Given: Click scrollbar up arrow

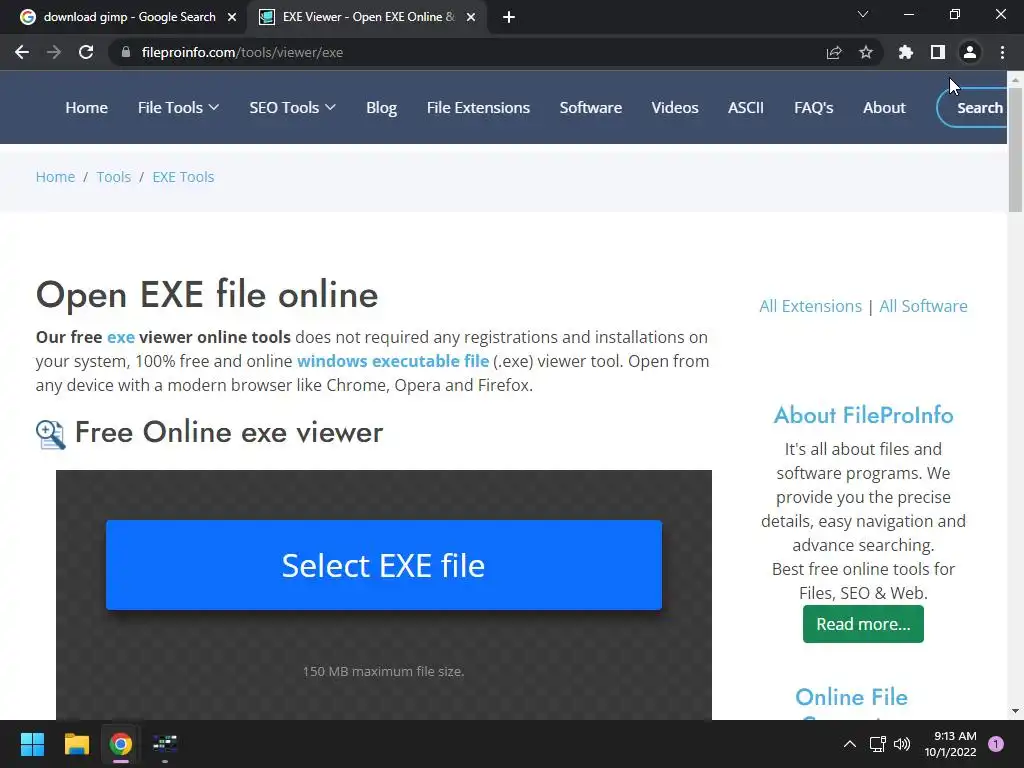Looking at the screenshot, I should pos(1015,80).
